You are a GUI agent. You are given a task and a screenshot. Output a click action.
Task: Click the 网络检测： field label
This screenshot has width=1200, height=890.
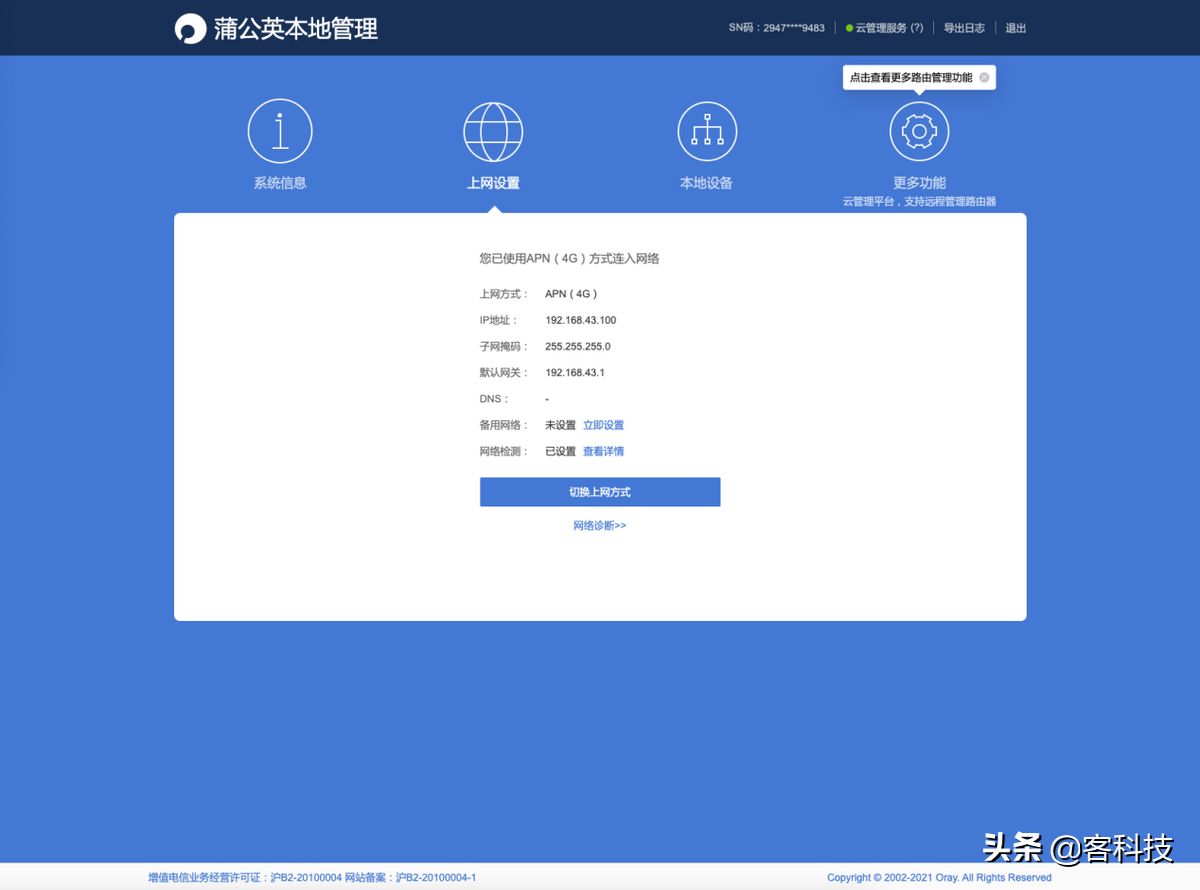click(x=504, y=451)
